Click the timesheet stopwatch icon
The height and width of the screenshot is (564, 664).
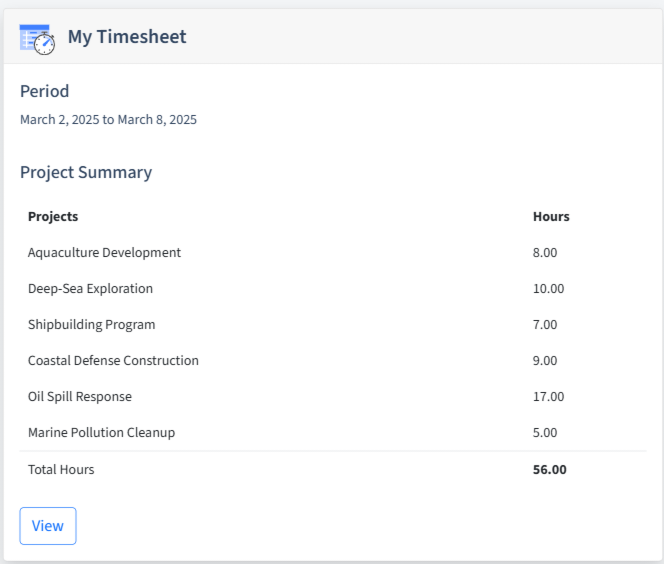click(x=37, y=39)
